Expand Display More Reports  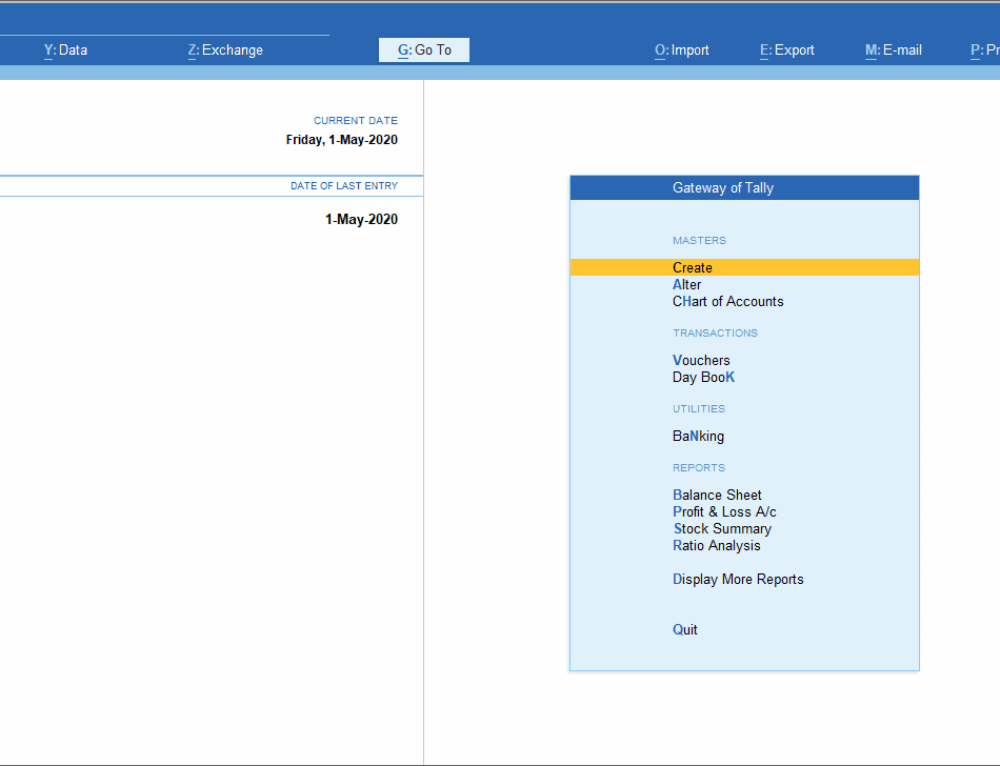coord(738,579)
